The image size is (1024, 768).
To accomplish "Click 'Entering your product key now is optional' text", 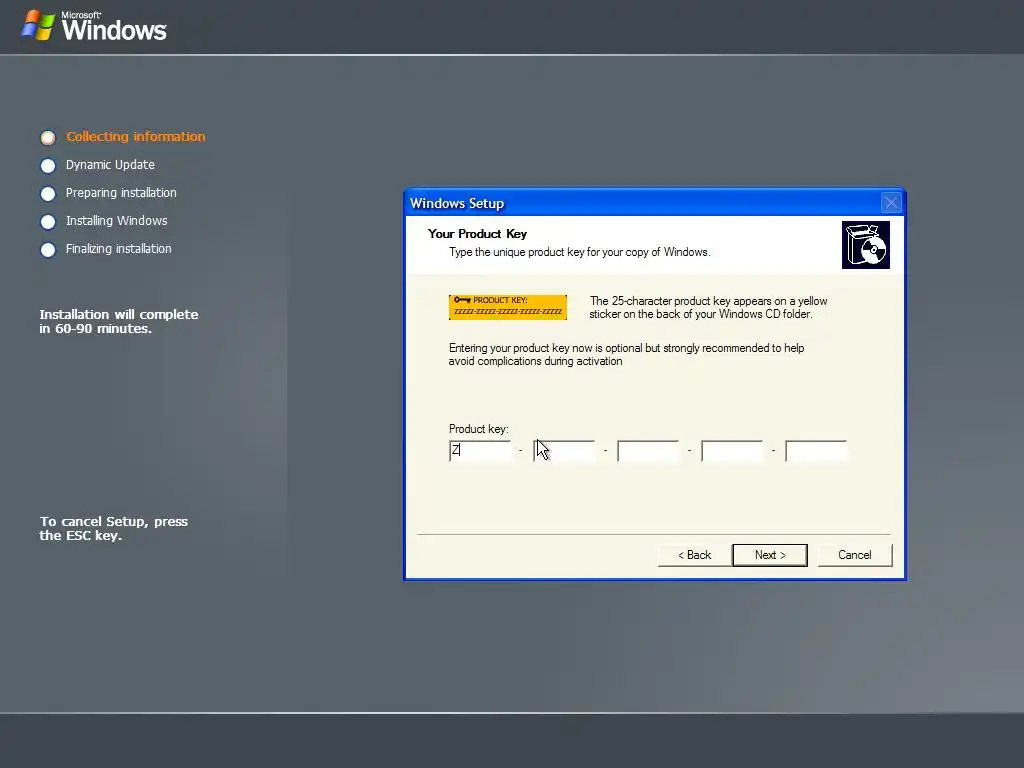I will click(x=626, y=355).
